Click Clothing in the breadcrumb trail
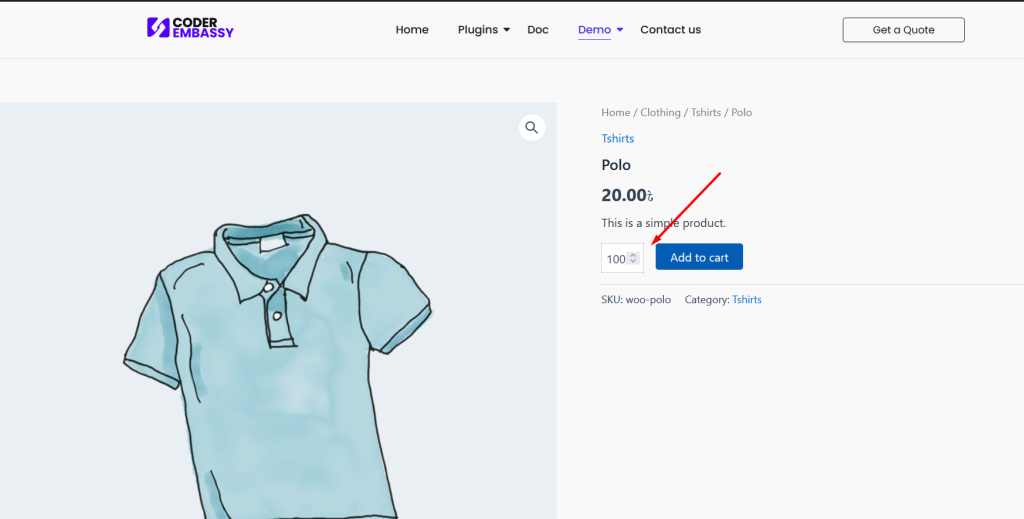1024x519 pixels. pos(660,113)
